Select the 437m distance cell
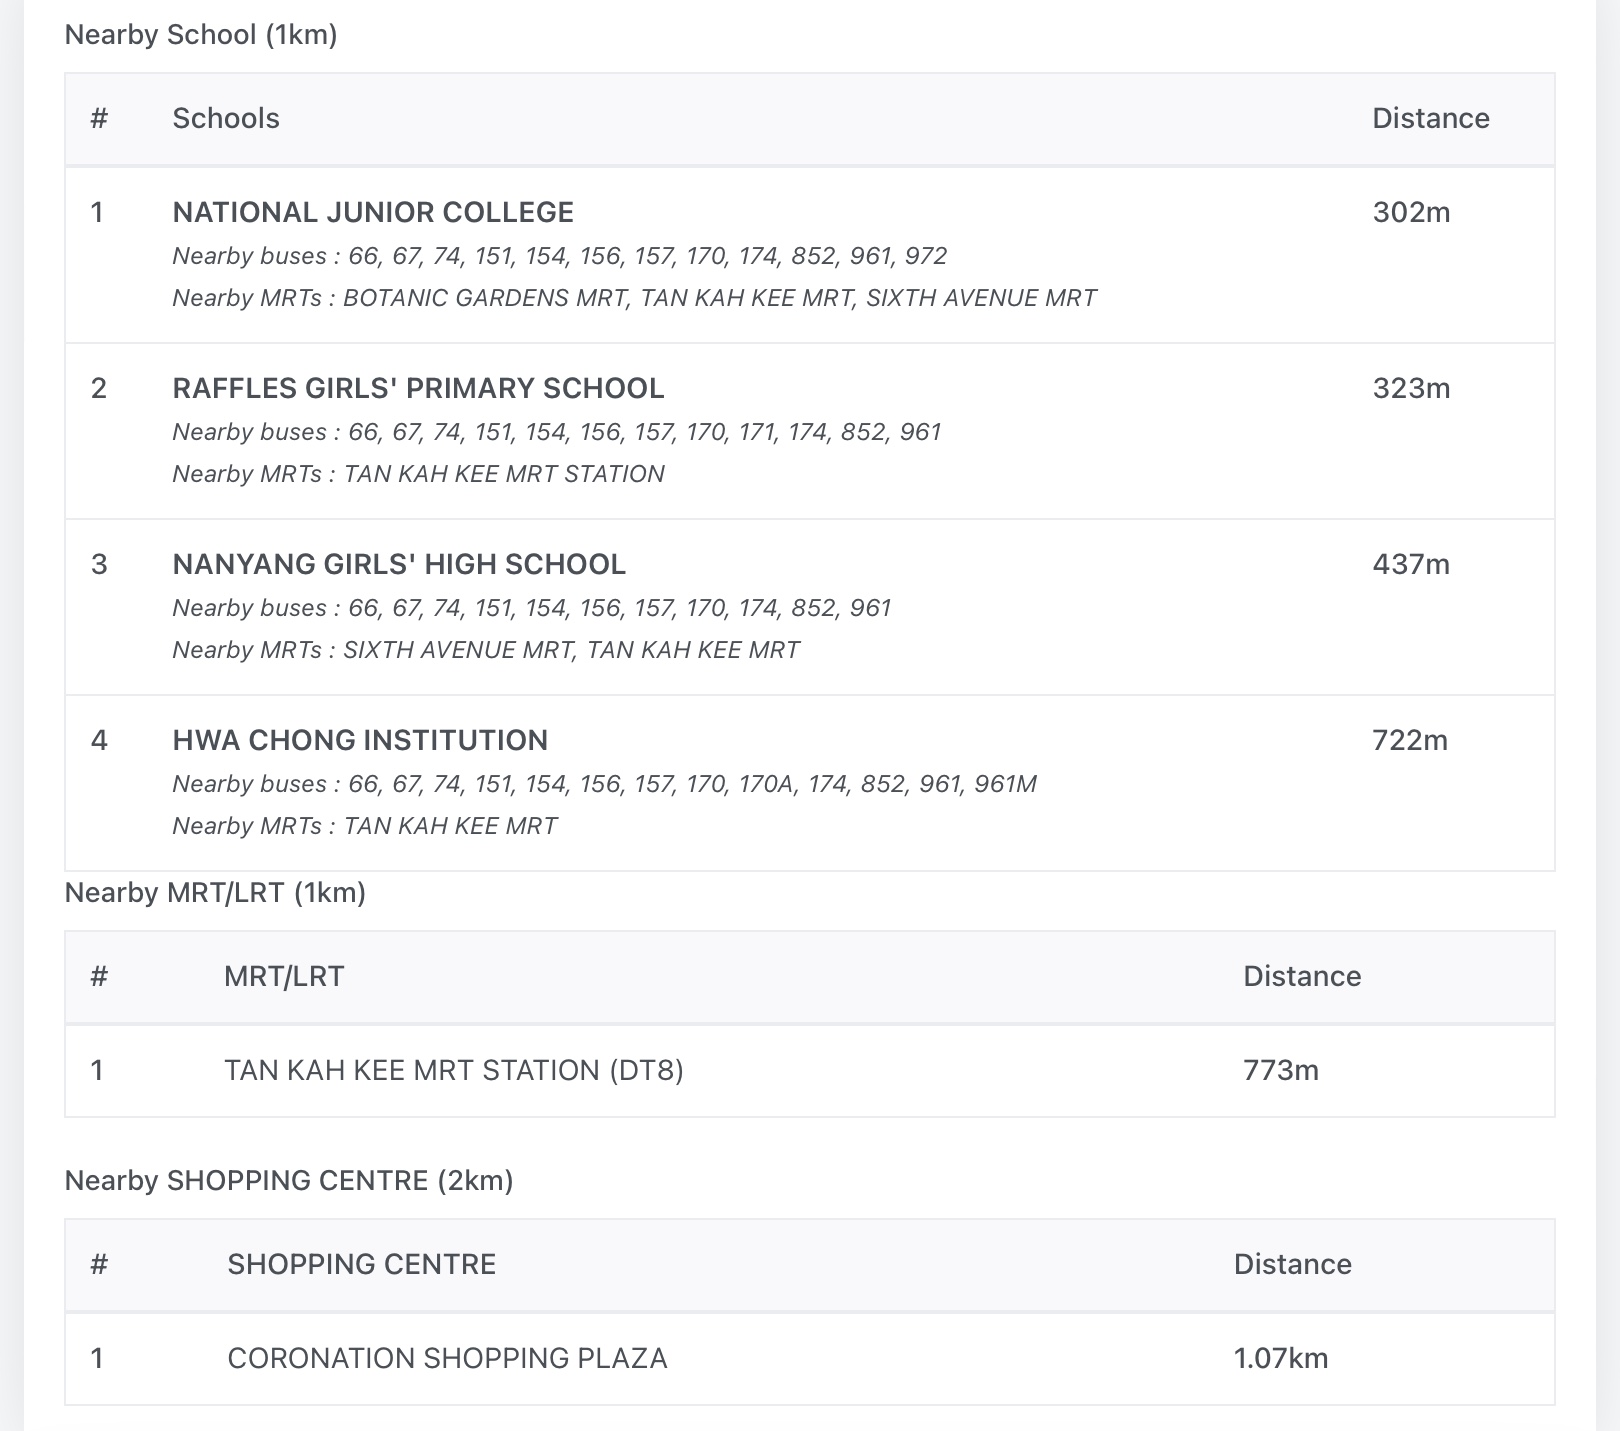This screenshot has width=1620, height=1431. coord(1411,564)
